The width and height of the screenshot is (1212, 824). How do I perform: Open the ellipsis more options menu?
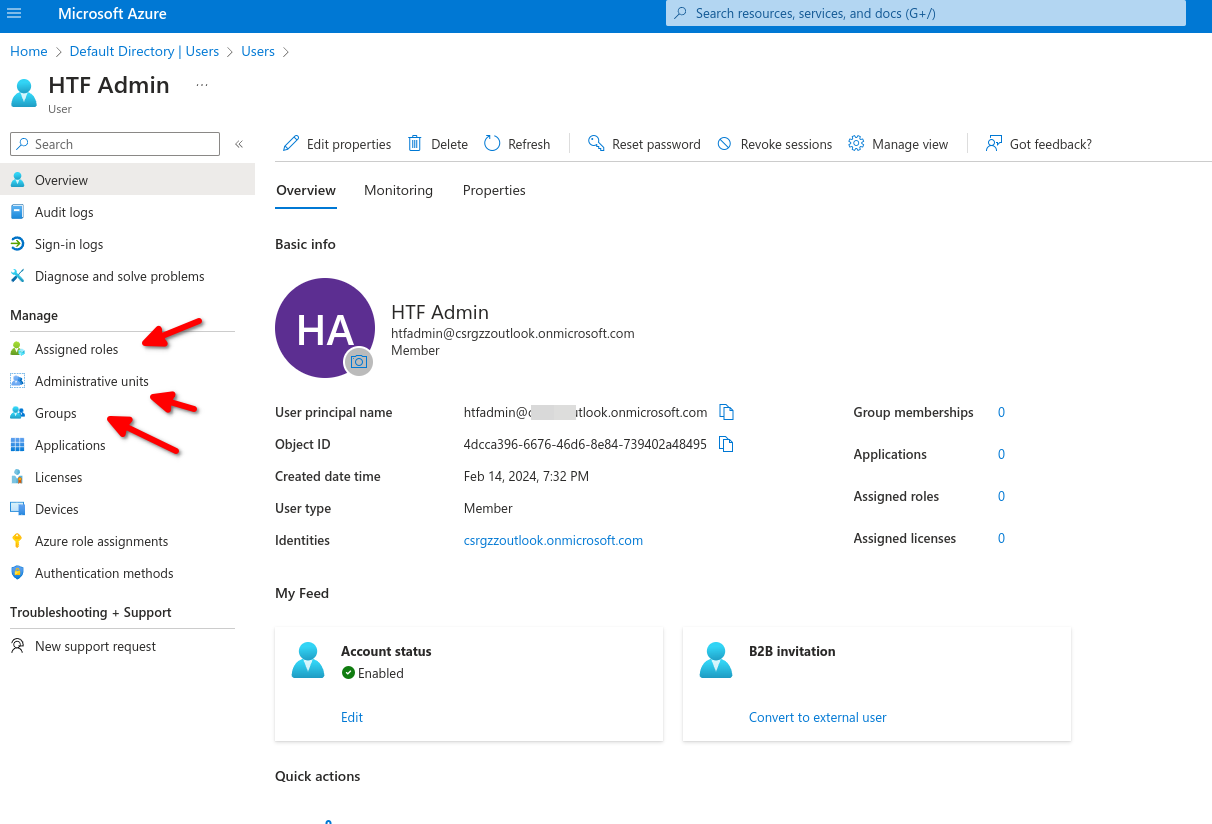202,85
